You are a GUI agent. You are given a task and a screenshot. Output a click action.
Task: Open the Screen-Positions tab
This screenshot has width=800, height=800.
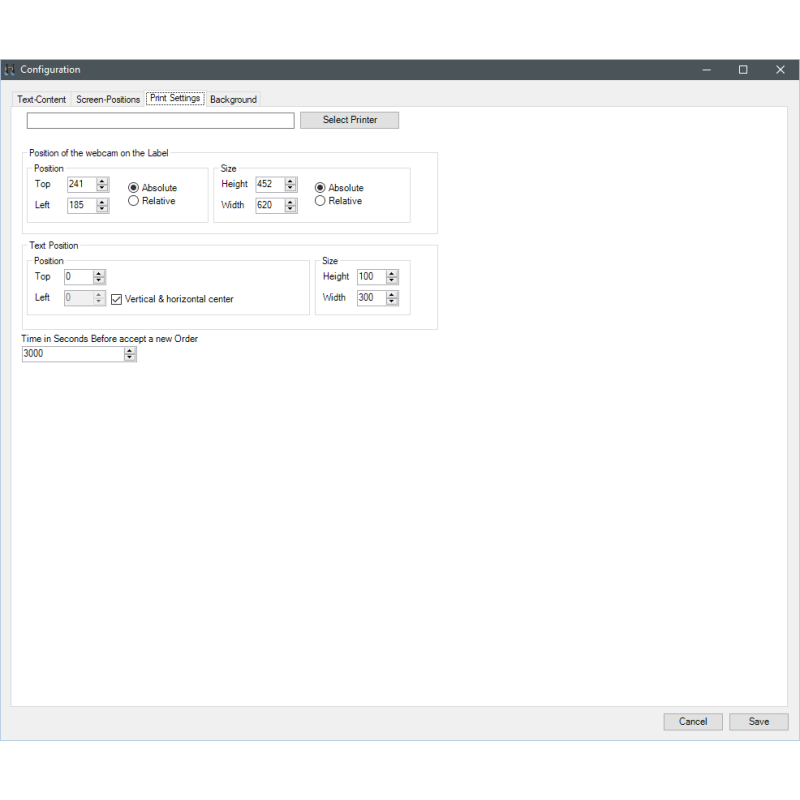coord(108,100)
